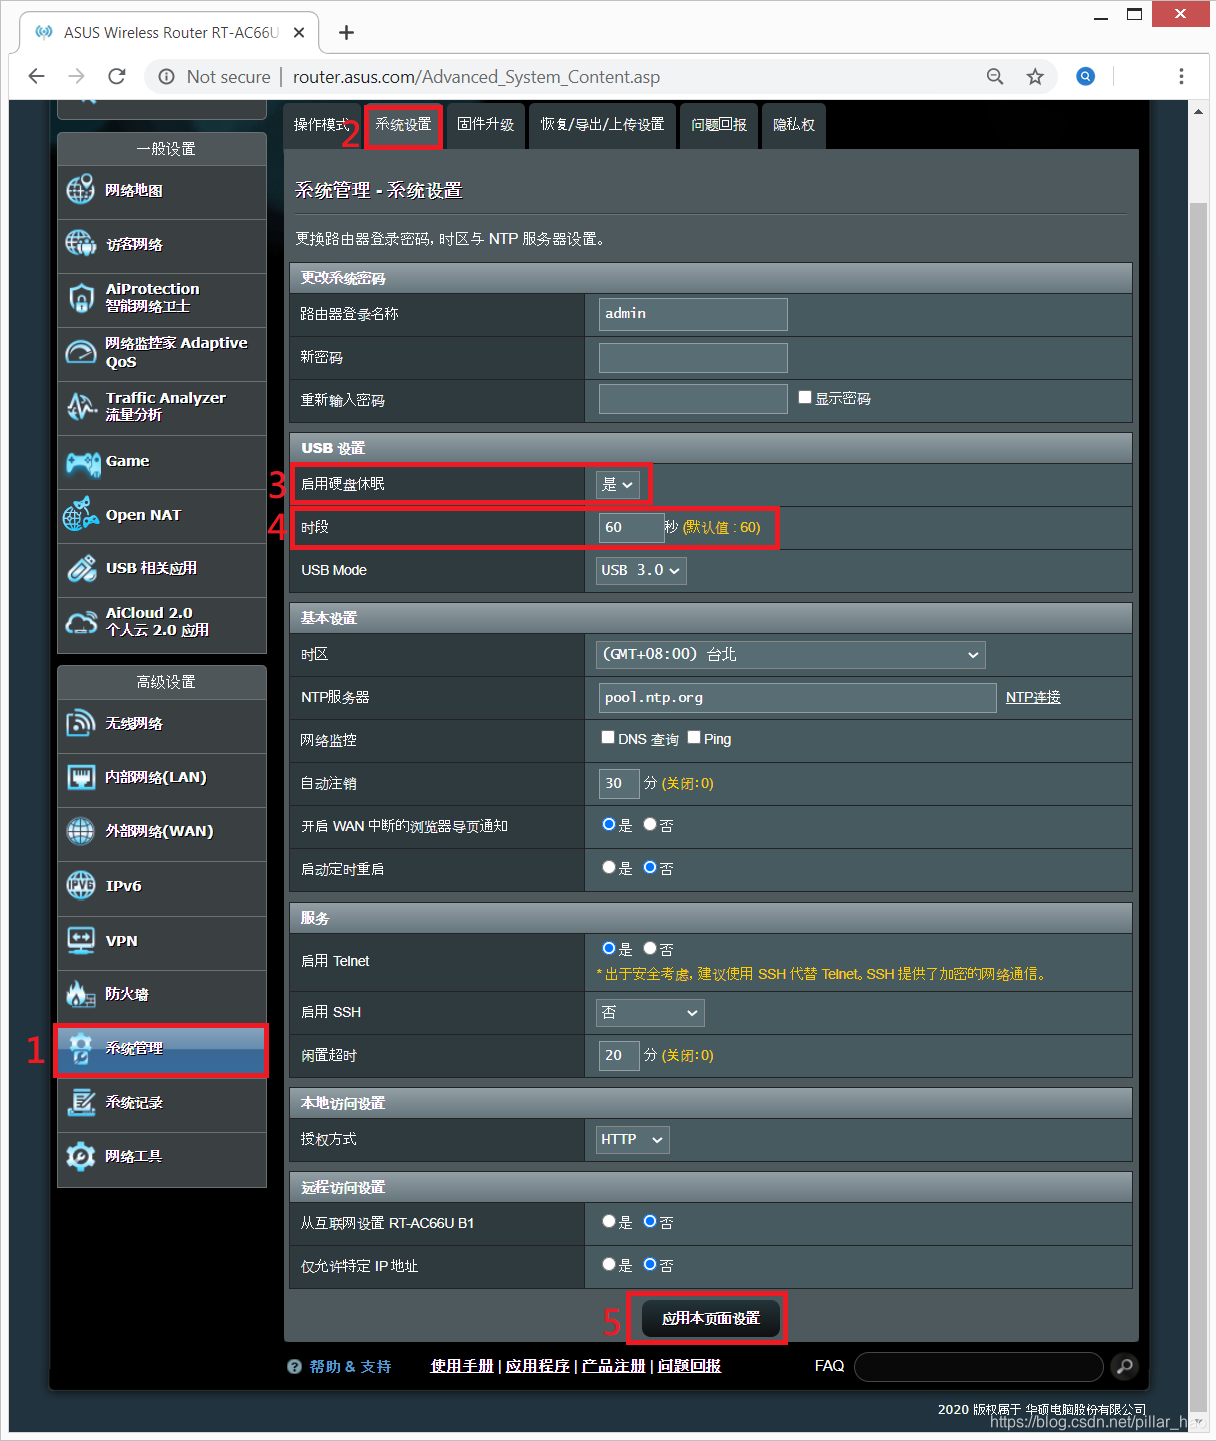The height and width of the screenshot is (1441, 1216).
Task: Click the 自动注销 minutes field
Action: pyautogui.click(x=619, y=784)
